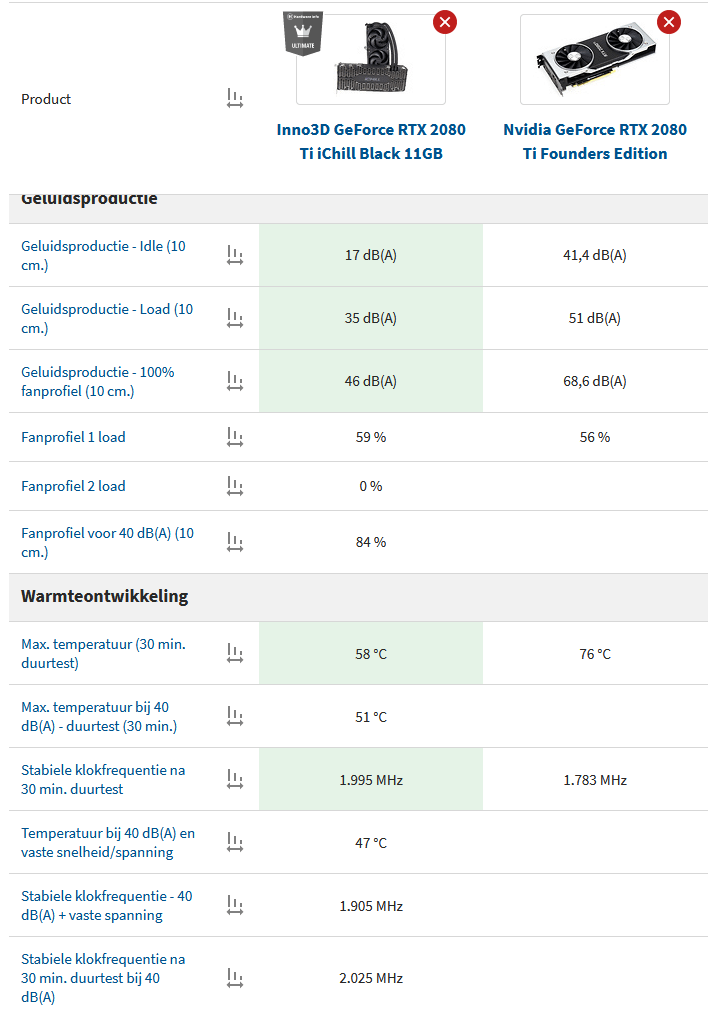Viewport: 708px width, 1009px height.
Task: Open chart for Fanprofiel 2 load
Action: click(235, 486)
